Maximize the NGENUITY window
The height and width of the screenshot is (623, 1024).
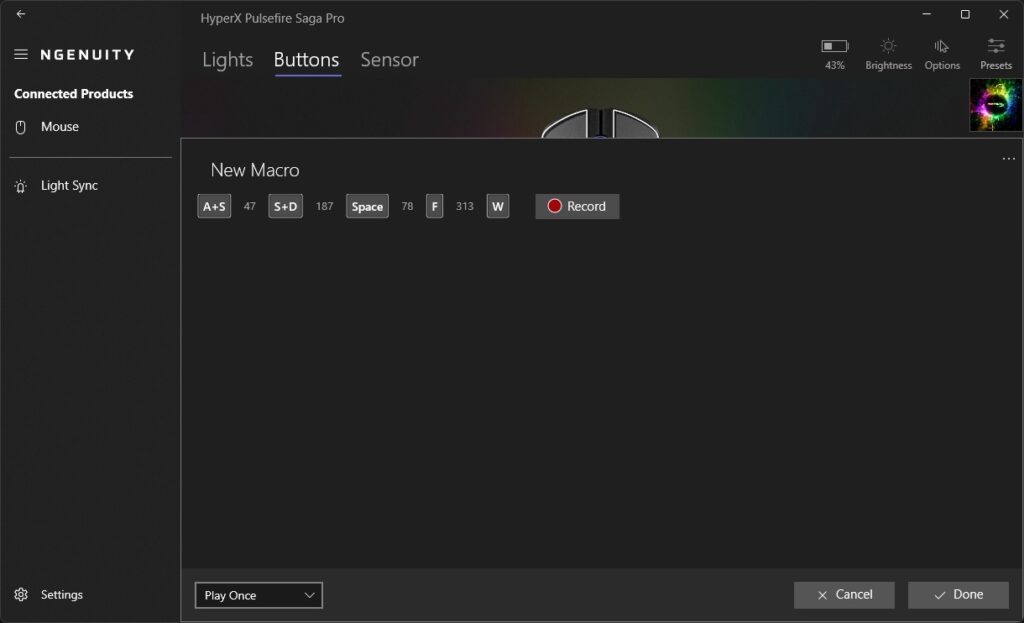tap(965, 14)
